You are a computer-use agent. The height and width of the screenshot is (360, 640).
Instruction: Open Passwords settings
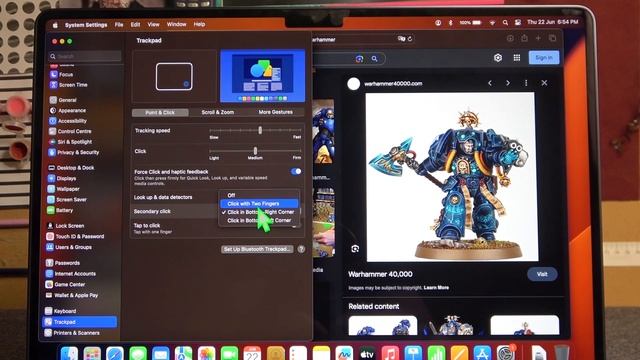pyautogui.click(x=63, y=263)
